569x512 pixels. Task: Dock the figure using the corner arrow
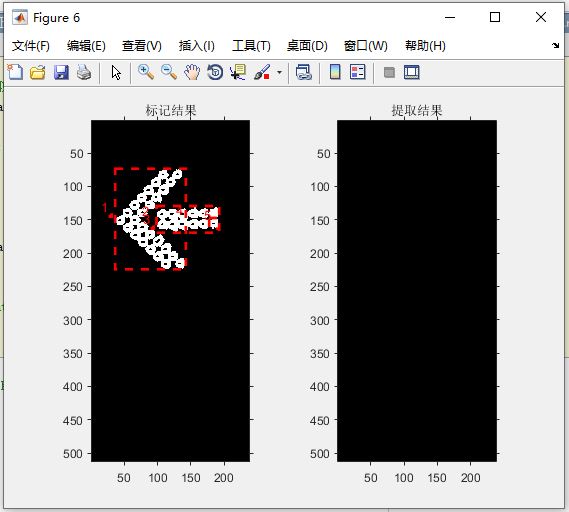[x=556, y=45]
